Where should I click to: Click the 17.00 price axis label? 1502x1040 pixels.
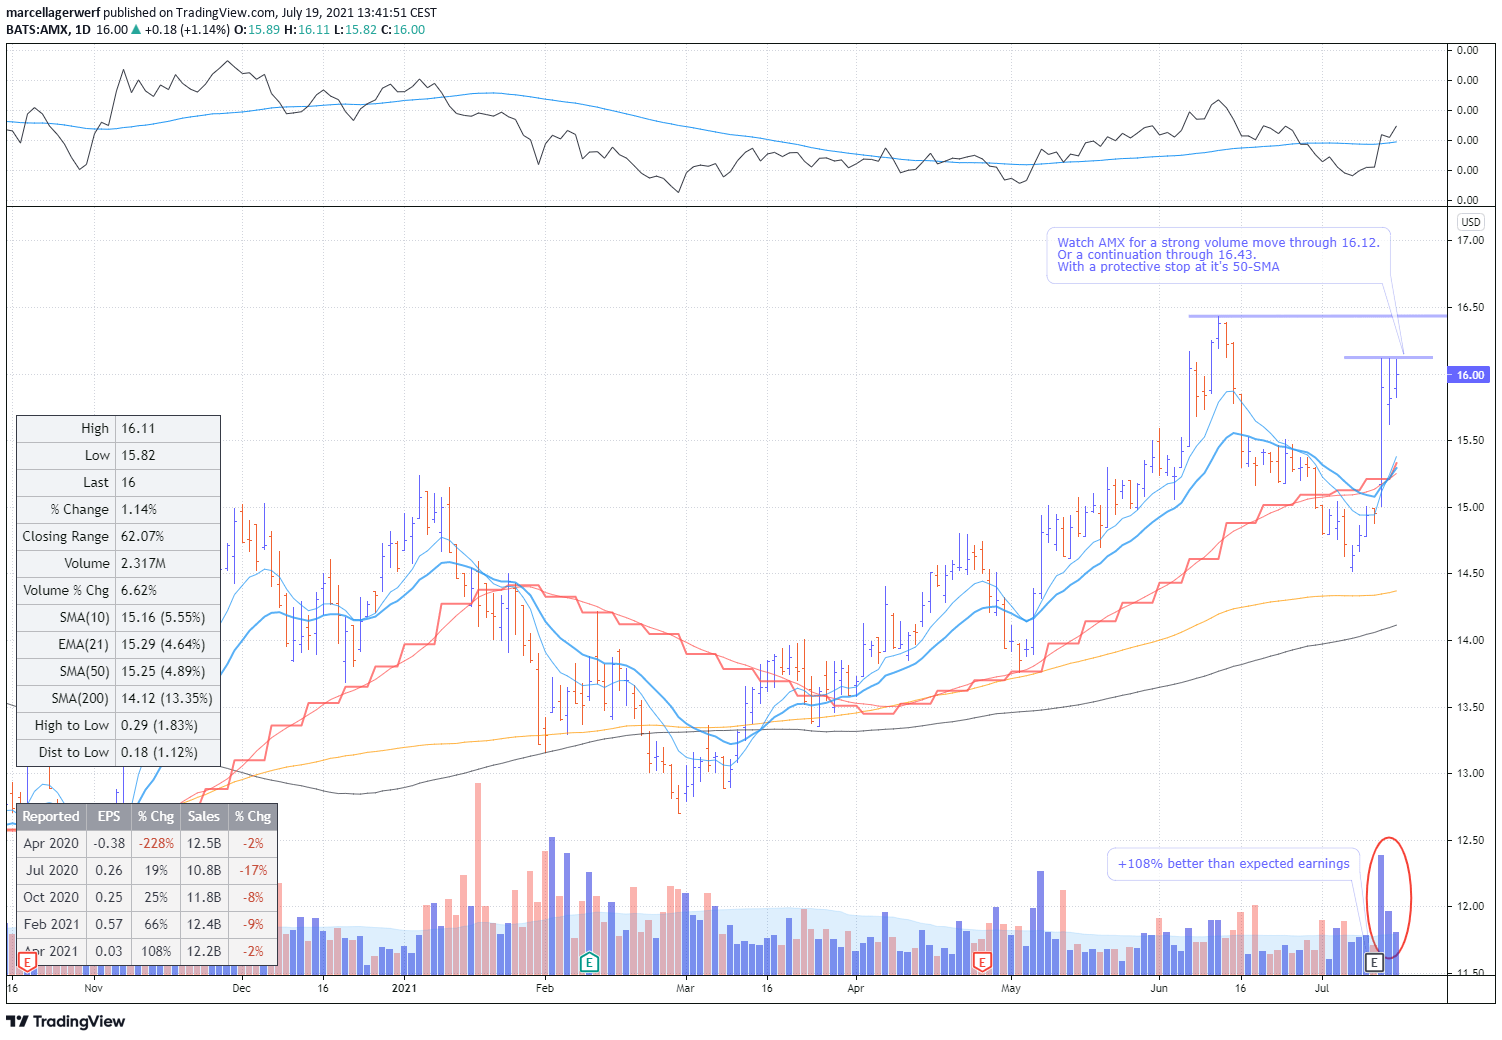(x=1470, y=240)
